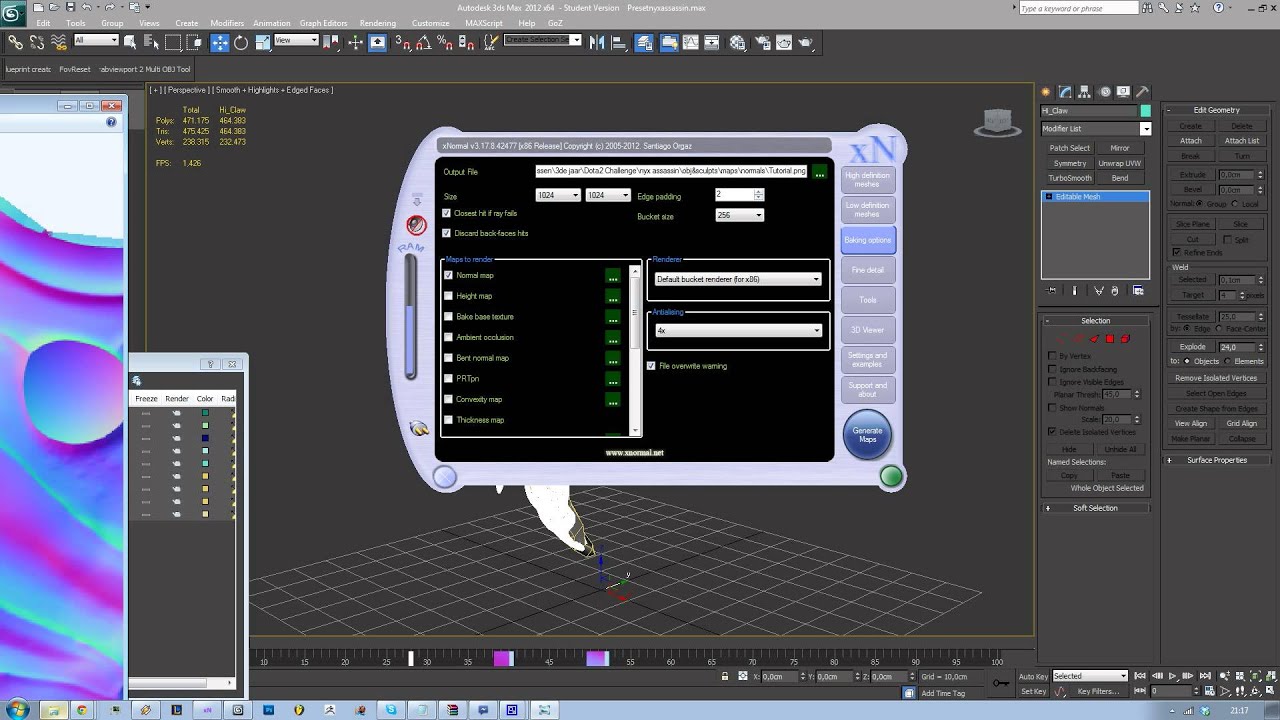Click the Skype icon in taskbar

391,710
